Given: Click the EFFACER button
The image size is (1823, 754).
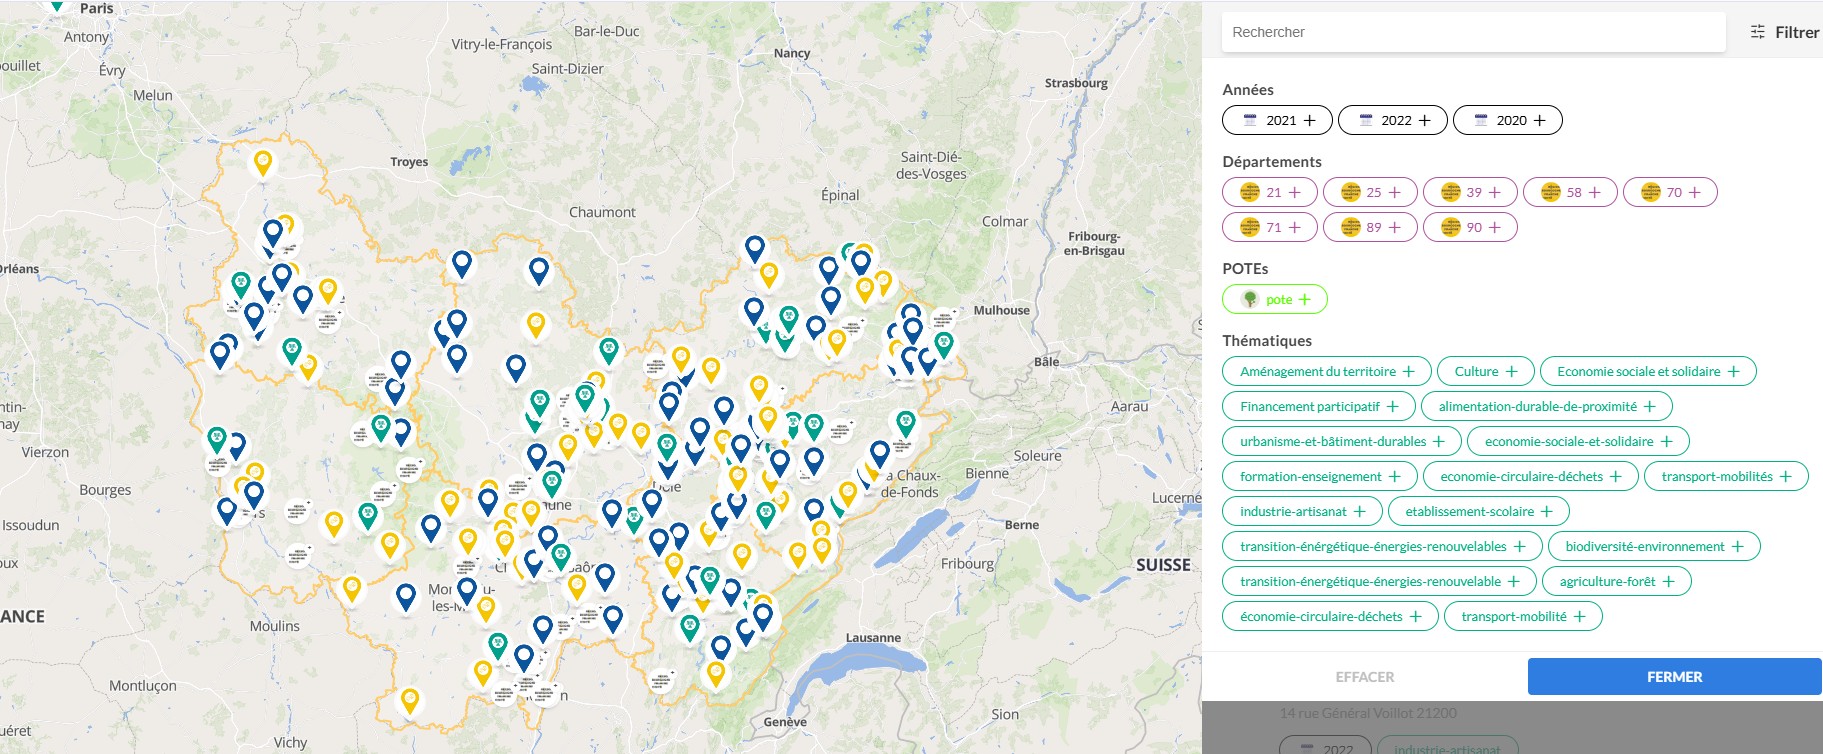Looking at the screenshot, I should pos(1364,677).
